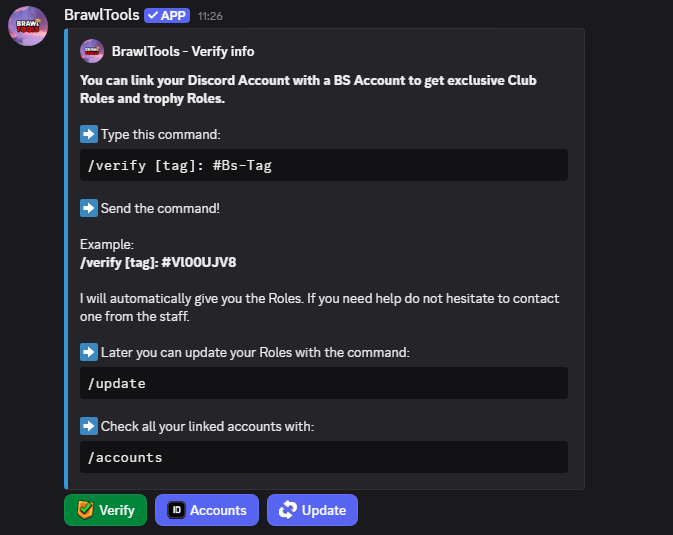Click arrow emoji beside Later you can update
Image resolution: width=673 pixels, height=535 pixels.
[89, 352]
